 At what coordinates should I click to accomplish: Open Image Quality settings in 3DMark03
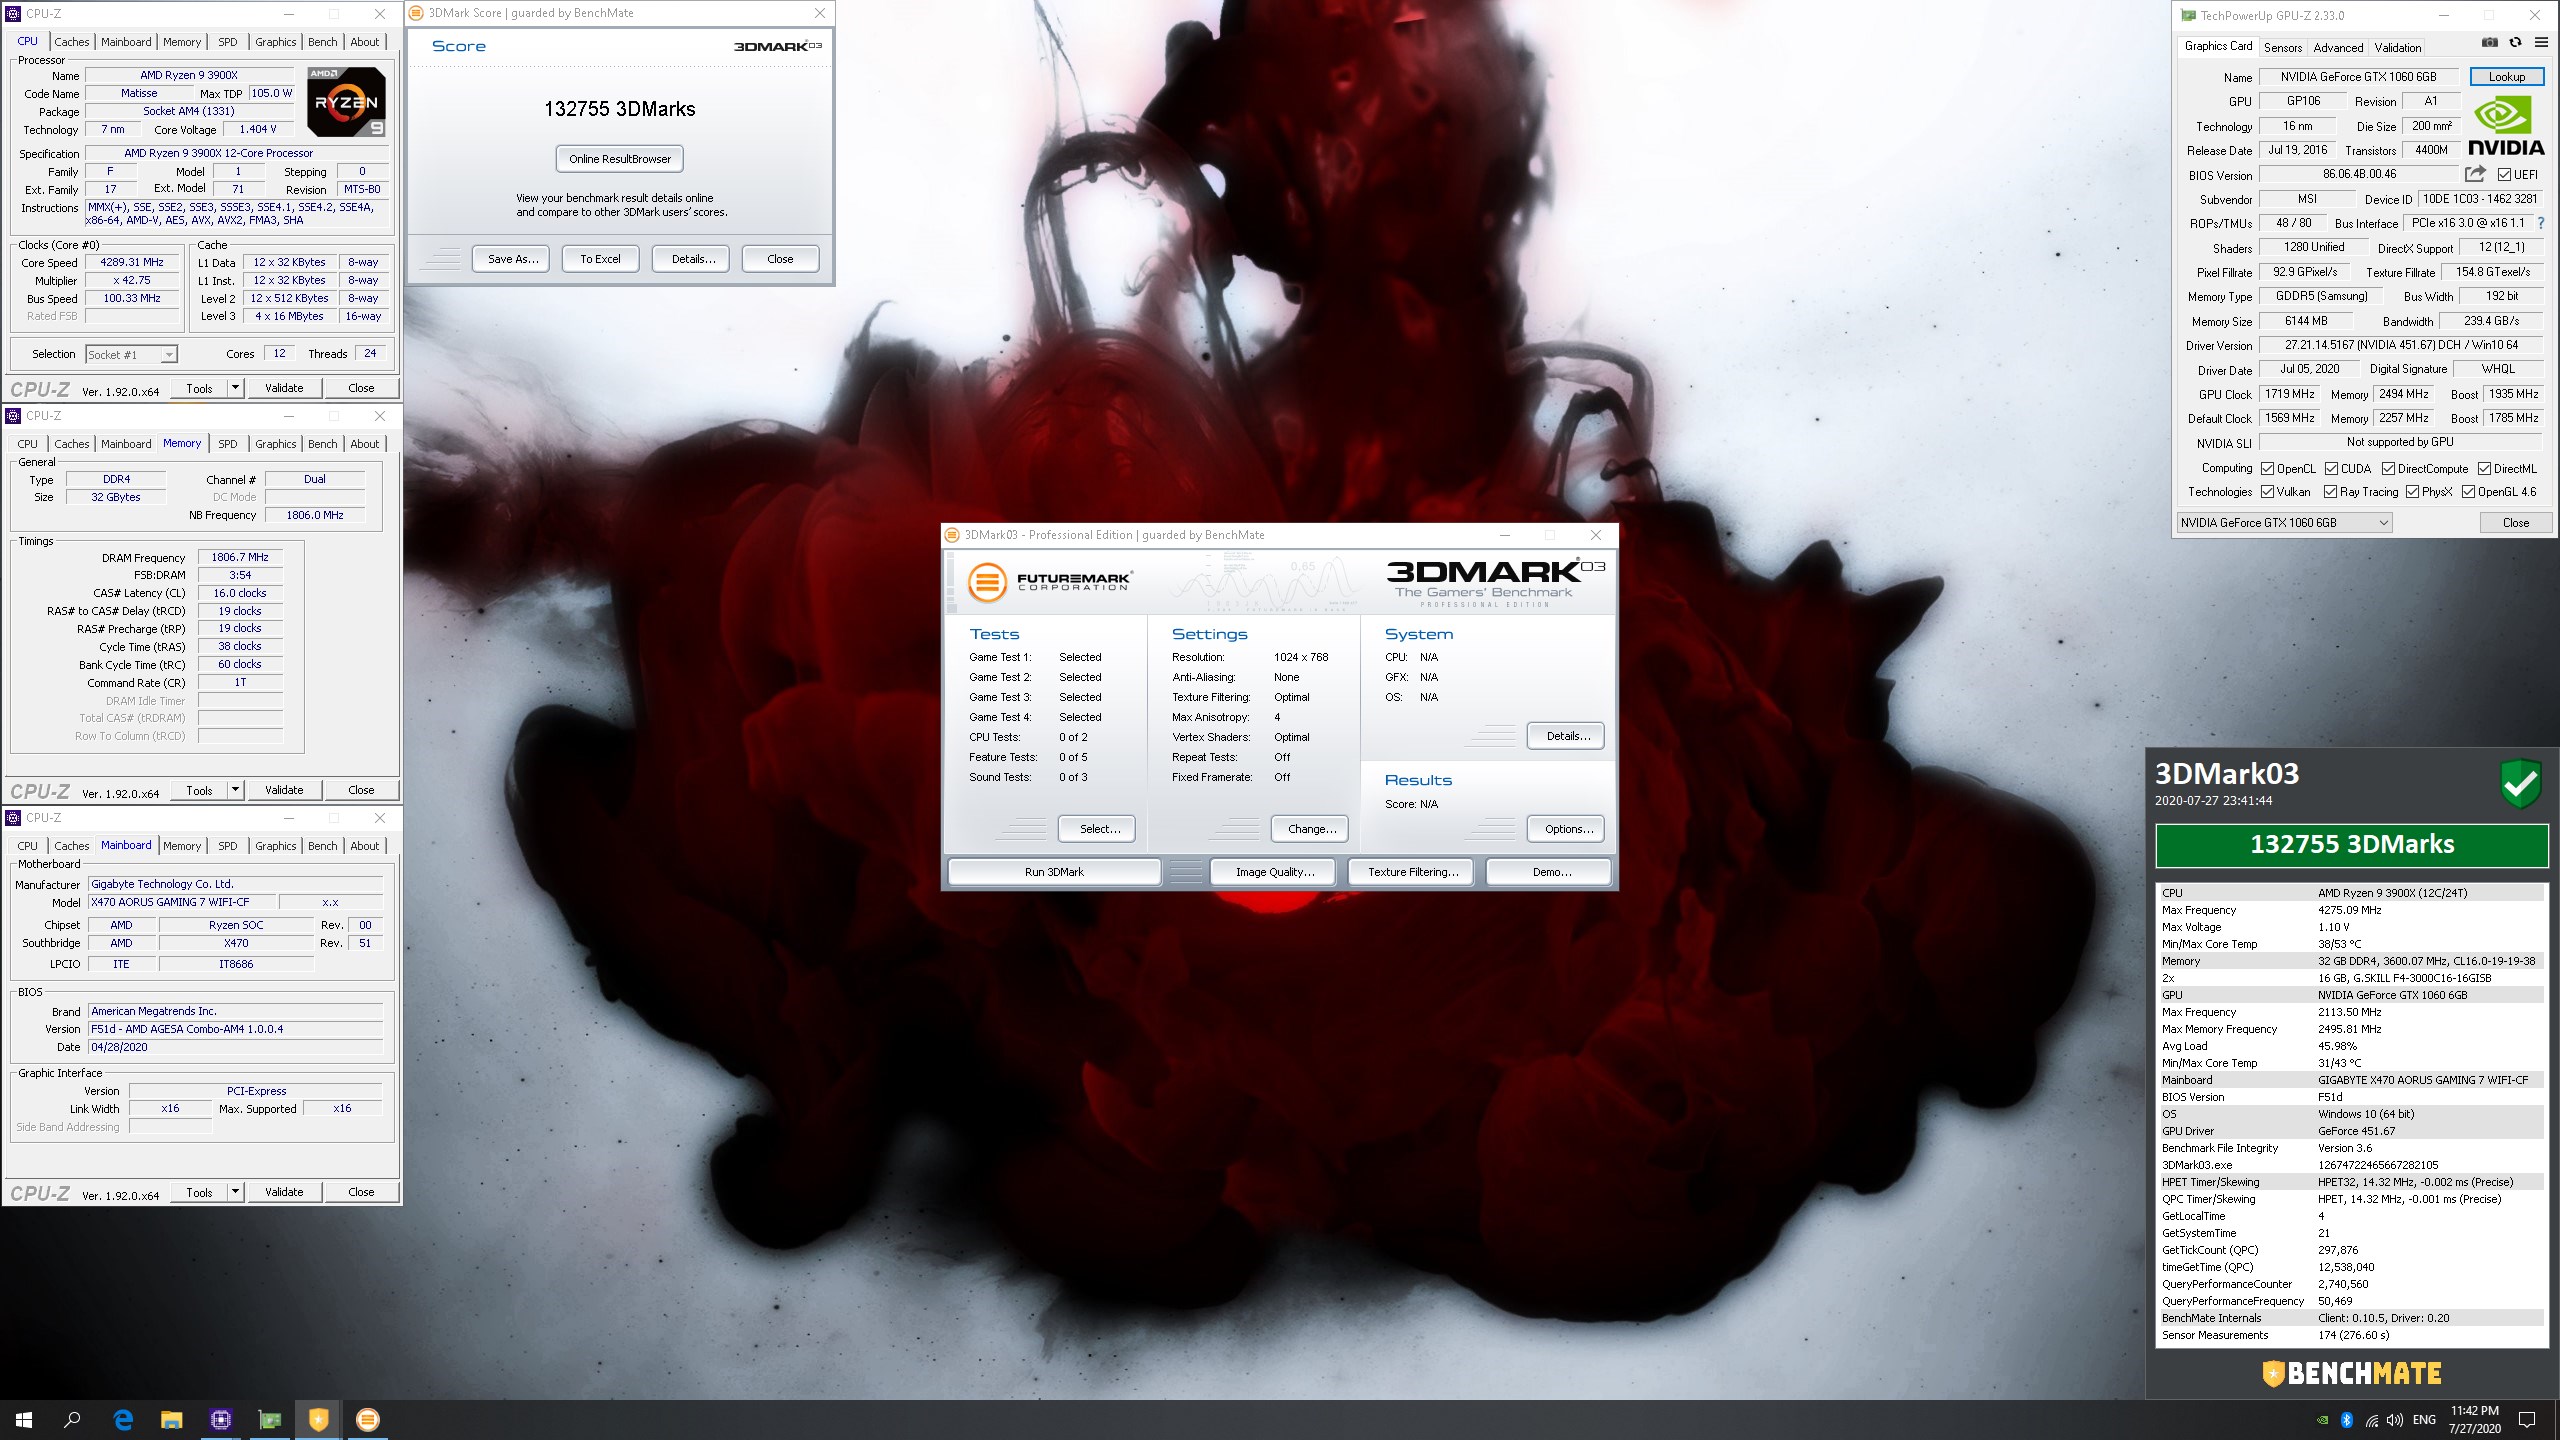tap(1275, 872)
